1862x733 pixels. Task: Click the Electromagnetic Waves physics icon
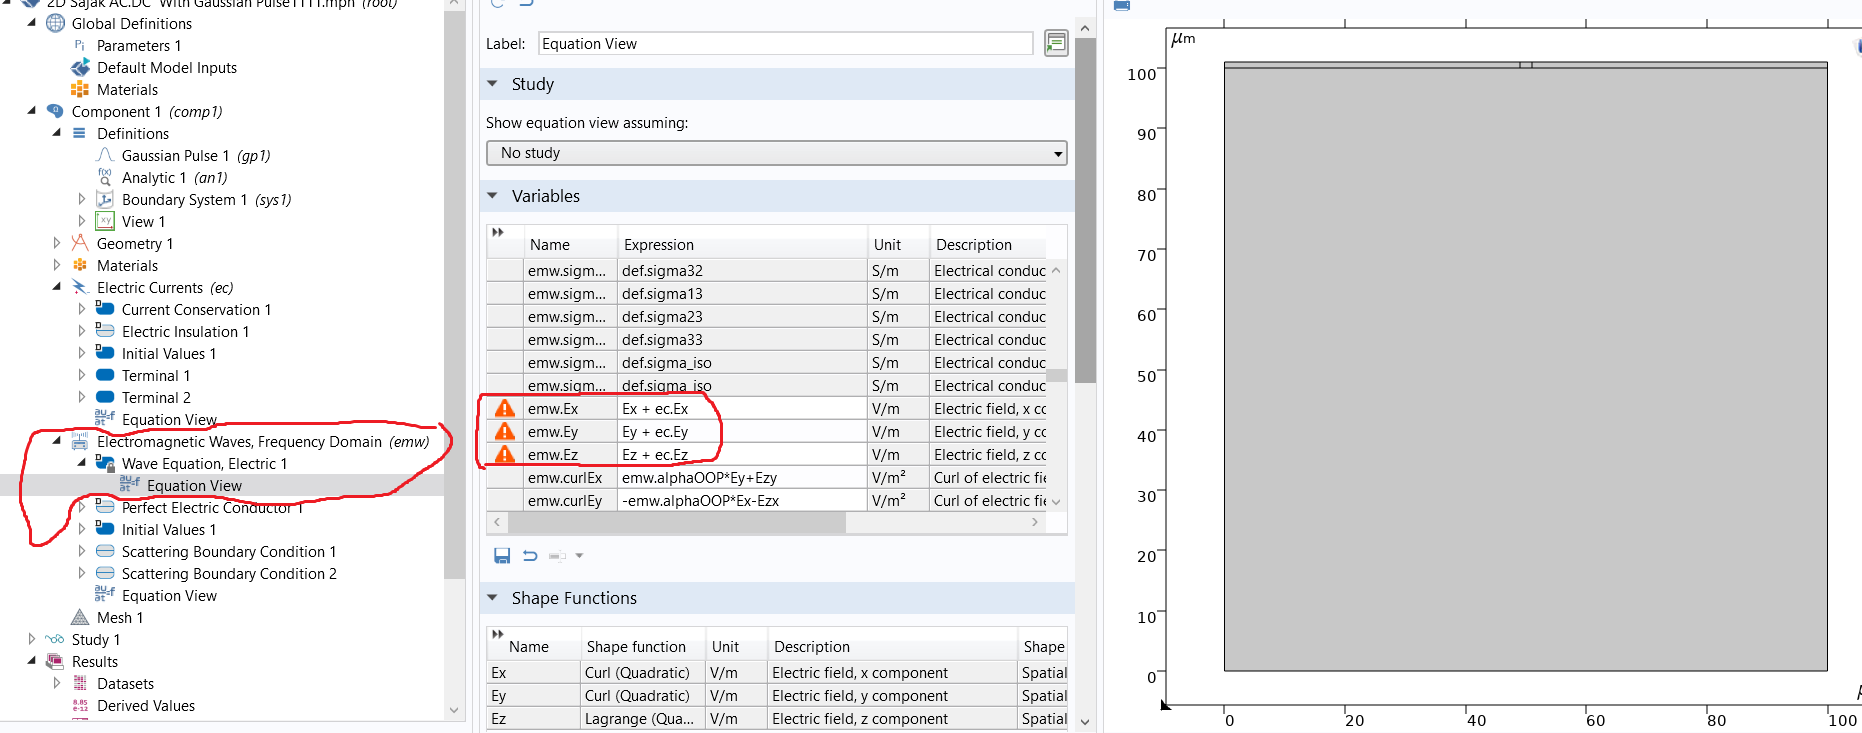pos(80,442)
